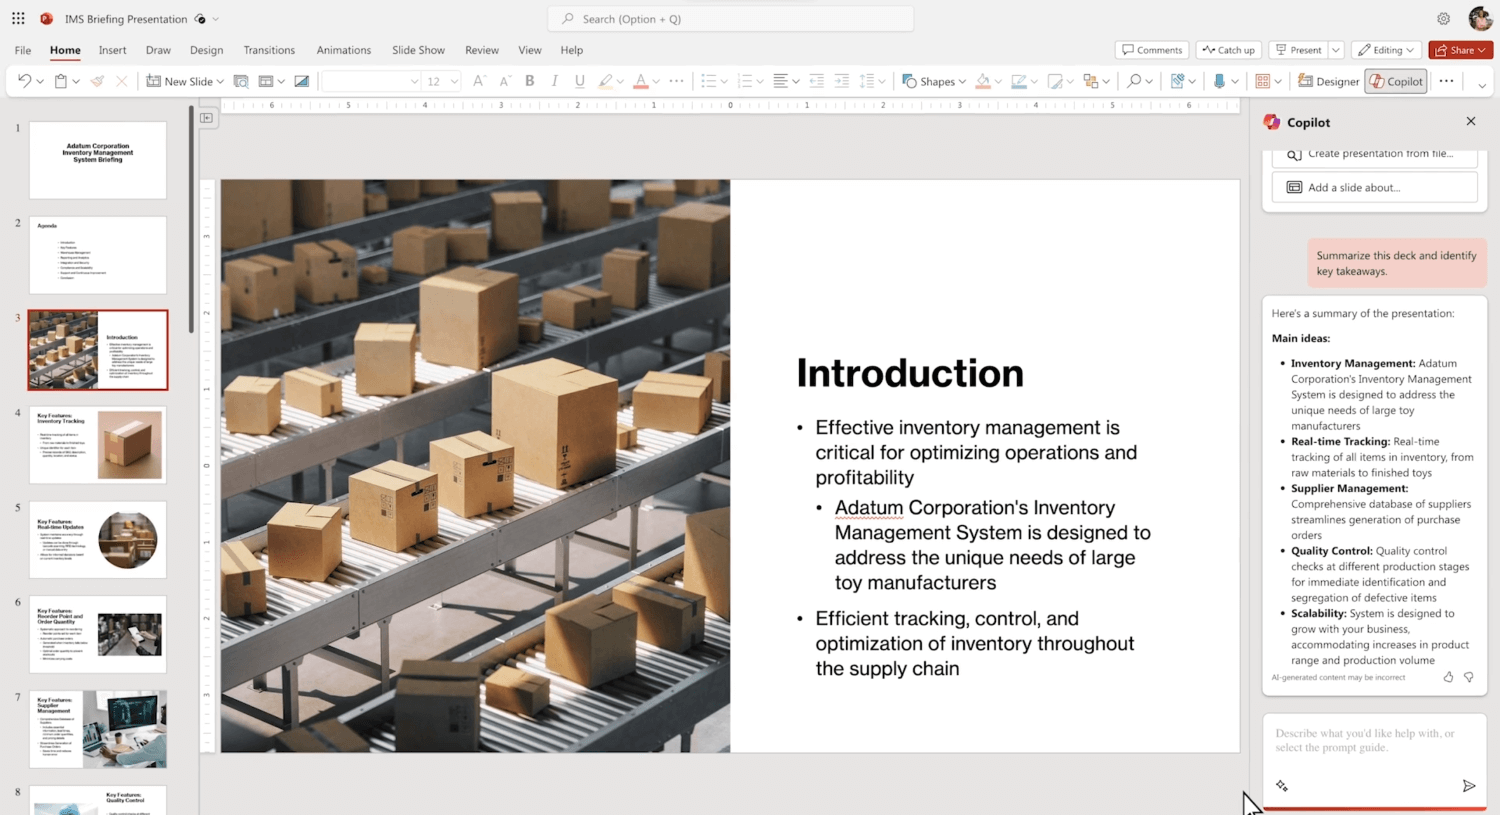
Task: Click the increase indent icon
Action: point(842,81)
